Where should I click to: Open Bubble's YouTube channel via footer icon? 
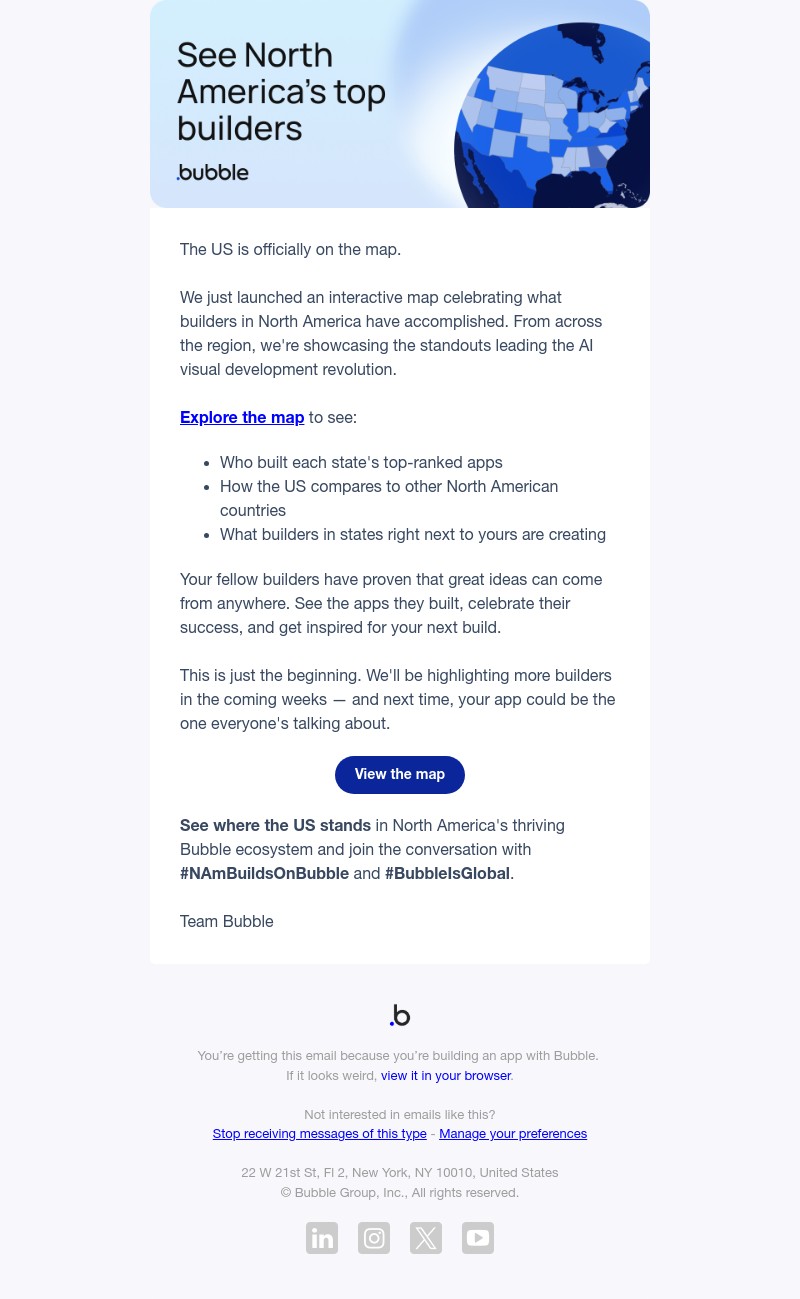478,1238
